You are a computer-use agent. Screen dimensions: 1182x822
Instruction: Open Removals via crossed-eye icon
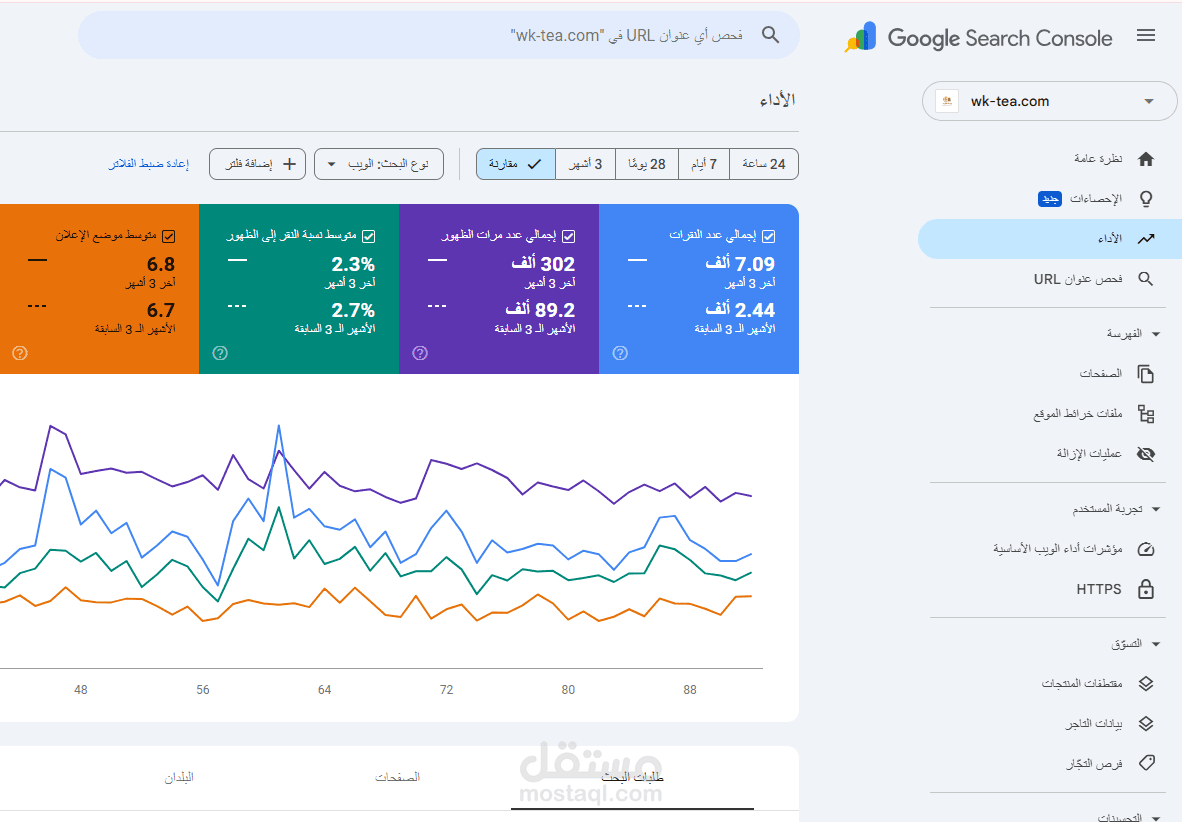[1146, 453]
